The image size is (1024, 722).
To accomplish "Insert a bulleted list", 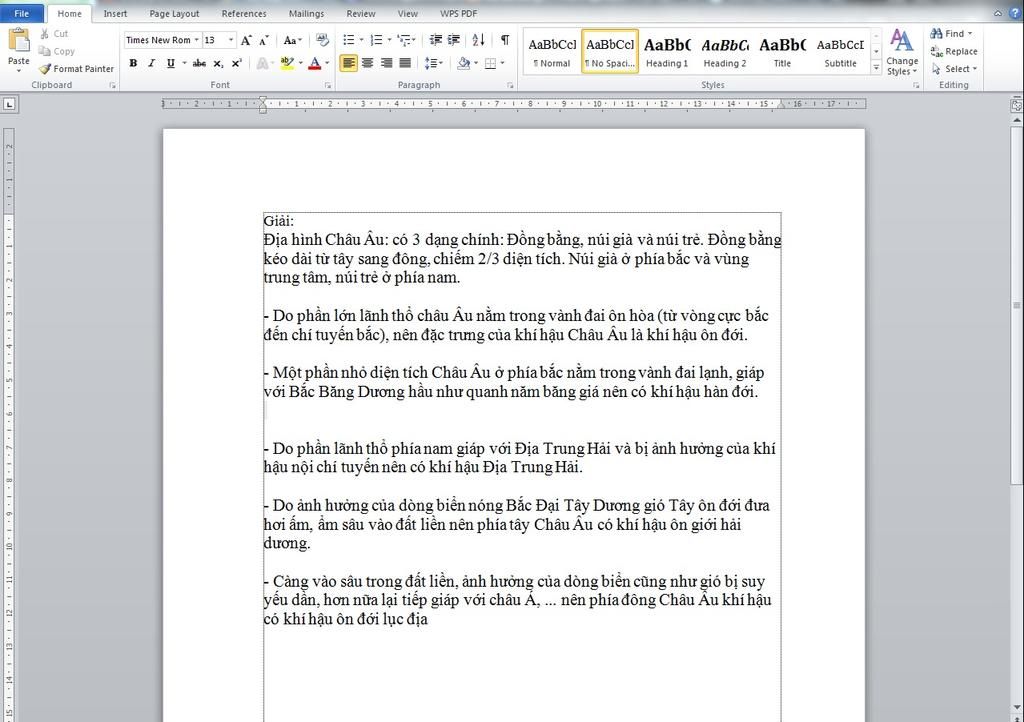I will coord(349,40).
